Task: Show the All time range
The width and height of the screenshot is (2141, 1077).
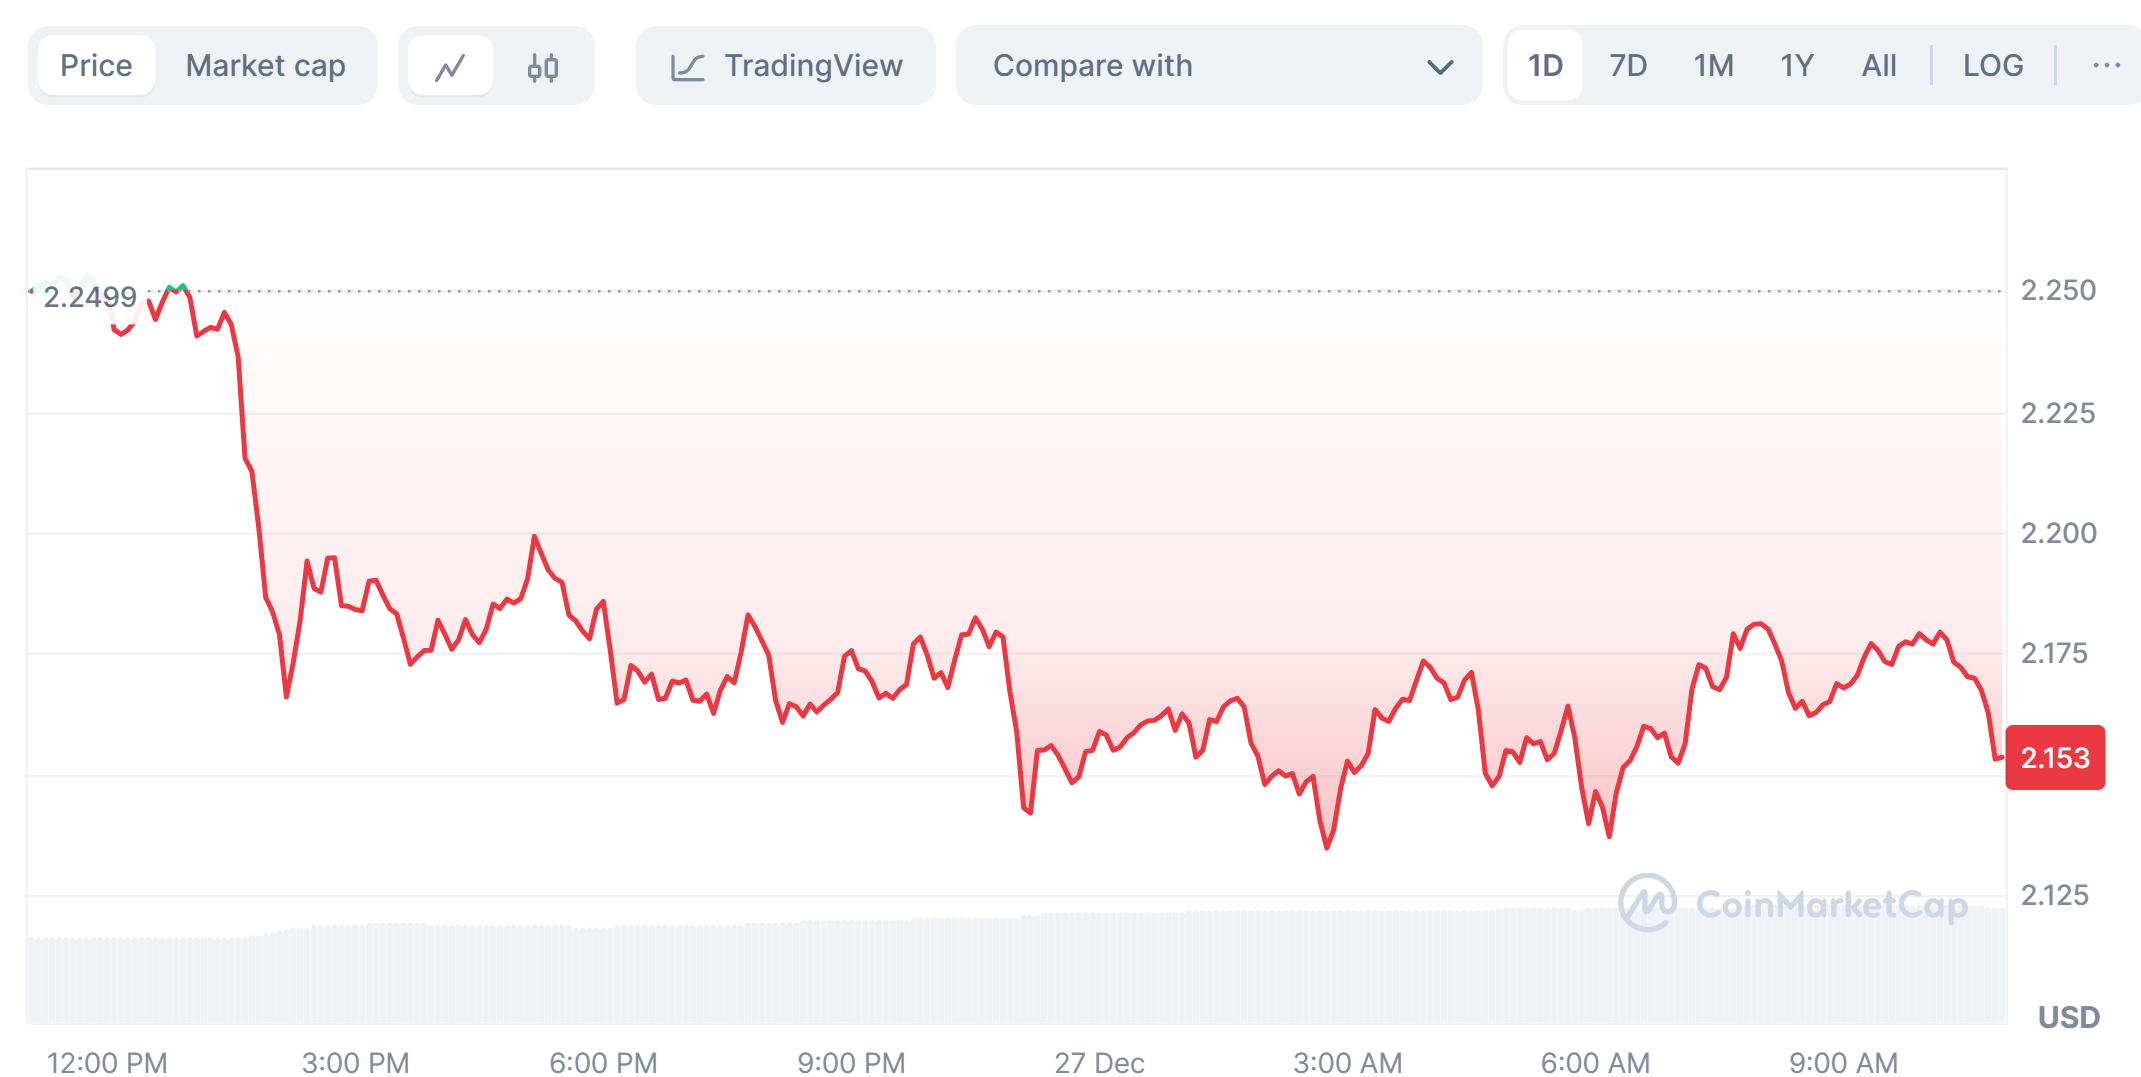Action: [x=1879, y=66]
